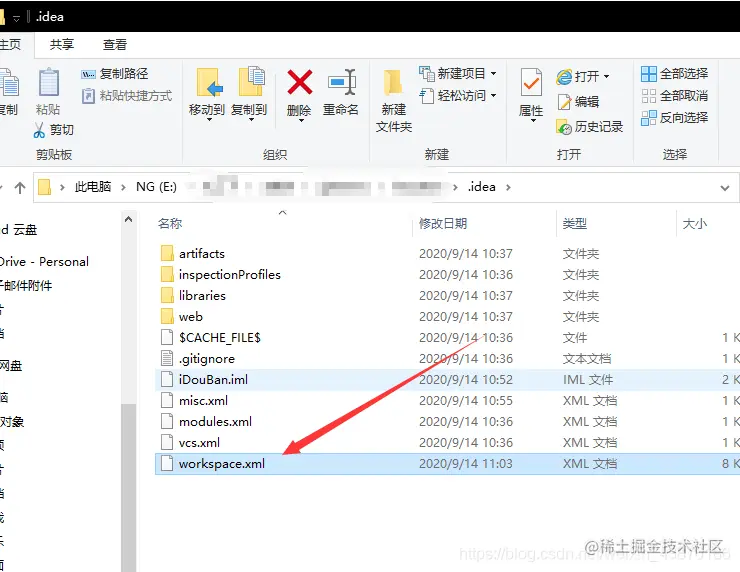
Task: Select the inspectionProfiles folder
Action: pyautogui.click(x=229, y=274)
